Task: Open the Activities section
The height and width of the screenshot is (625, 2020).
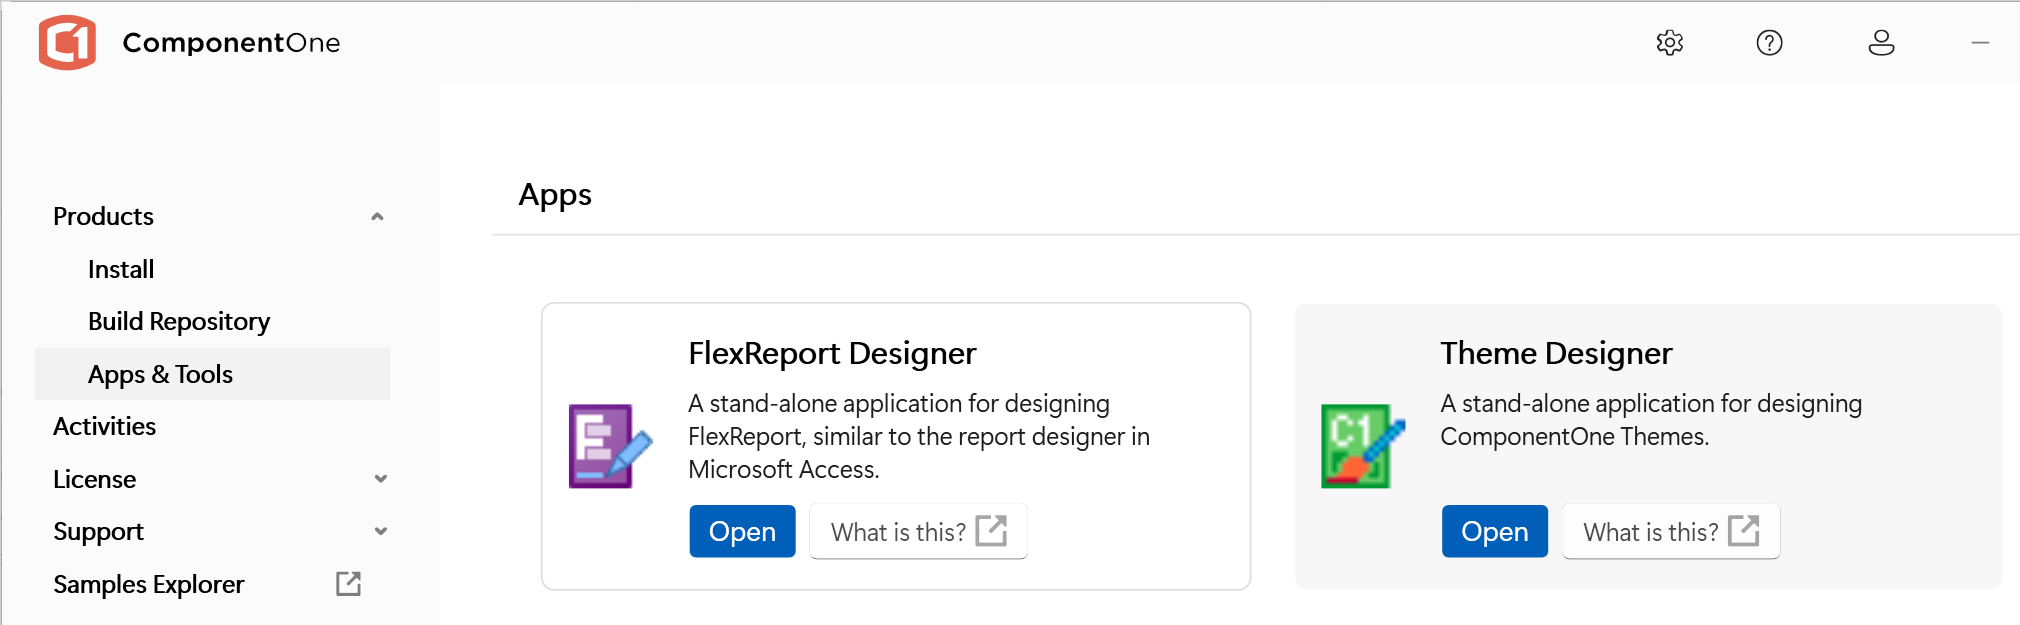Action: click(104, 427)
